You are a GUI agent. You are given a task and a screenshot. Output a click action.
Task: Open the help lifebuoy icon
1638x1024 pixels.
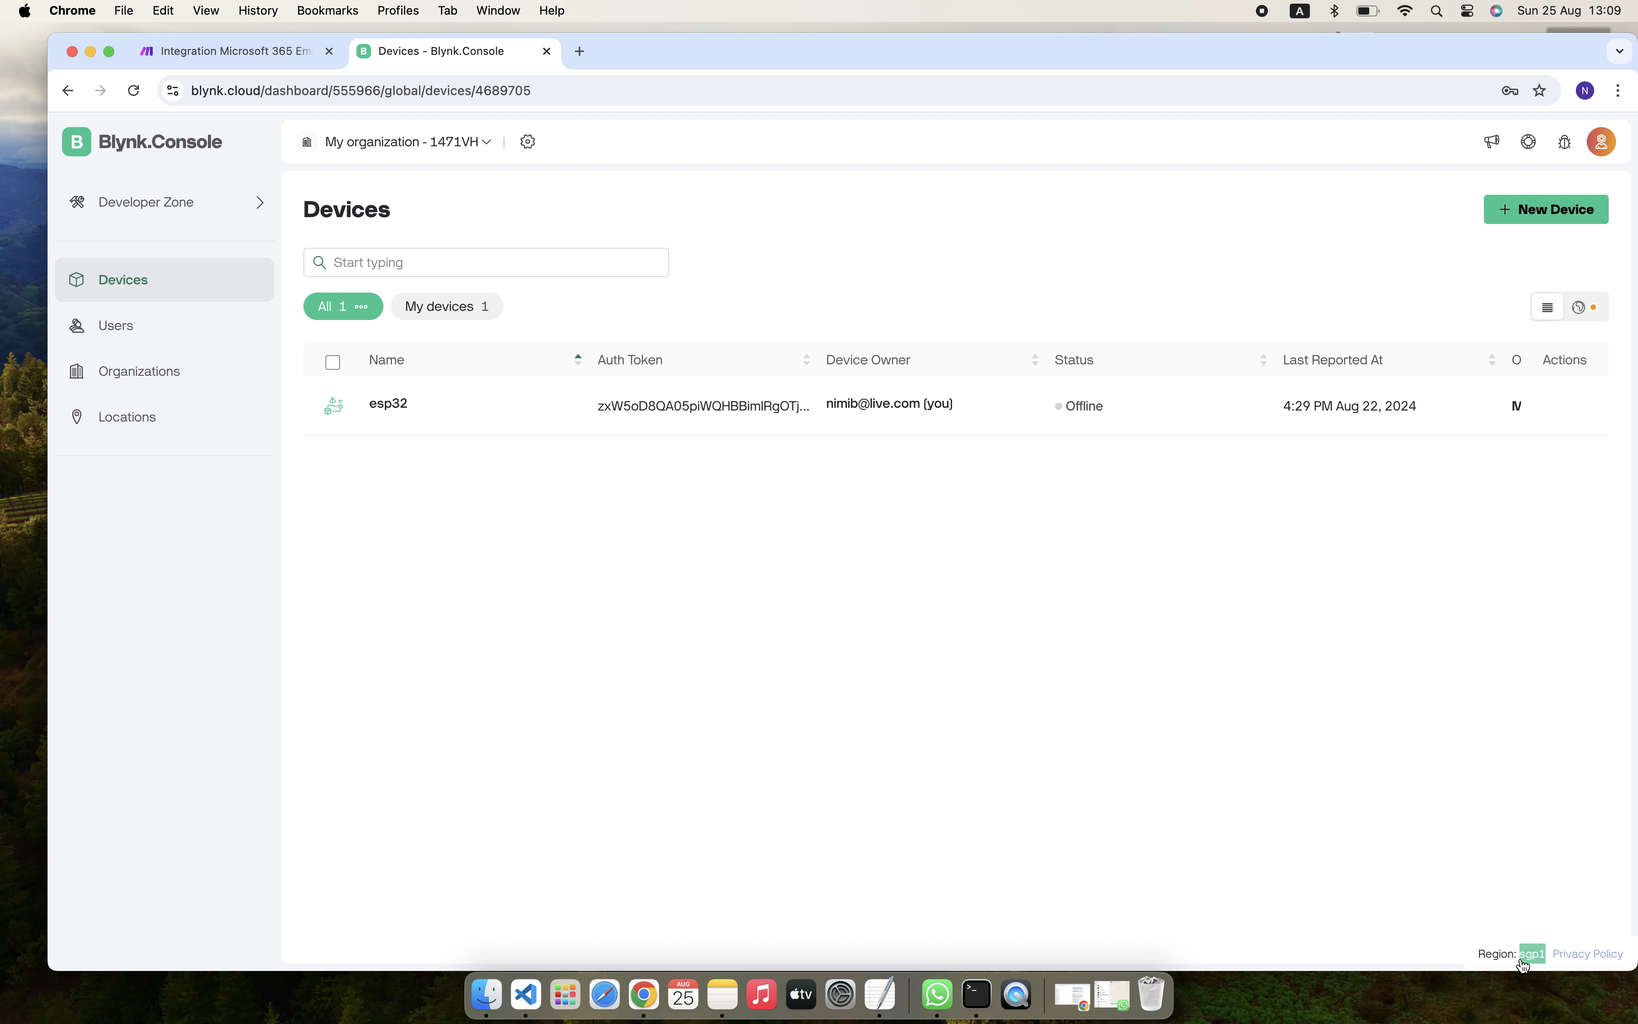tap(1528, 142)
